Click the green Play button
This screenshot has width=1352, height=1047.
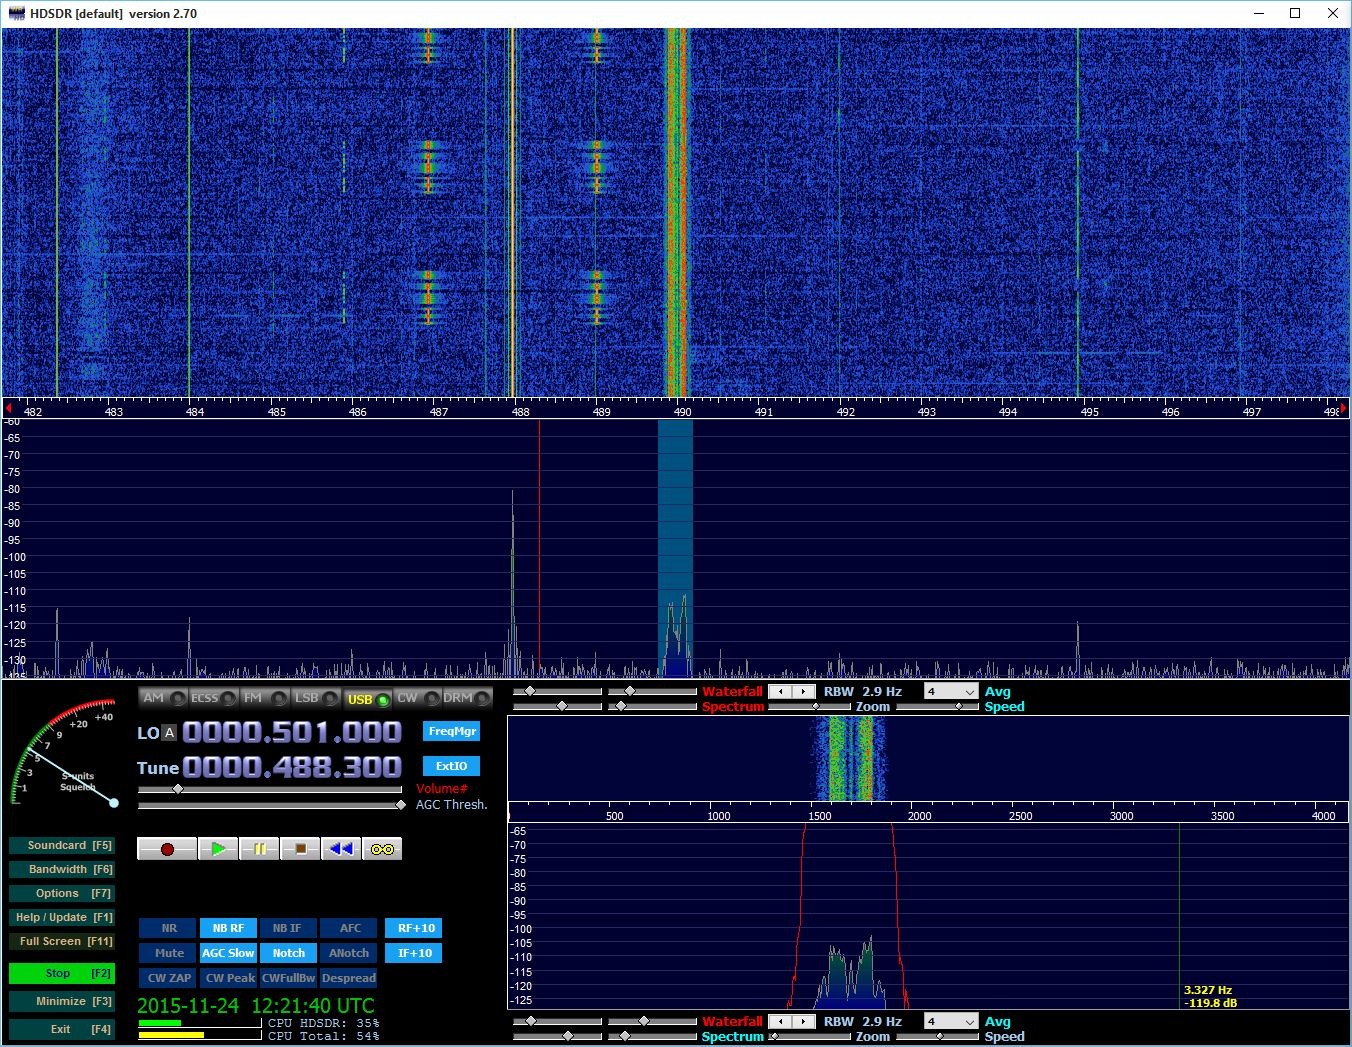tap(217, 849)
